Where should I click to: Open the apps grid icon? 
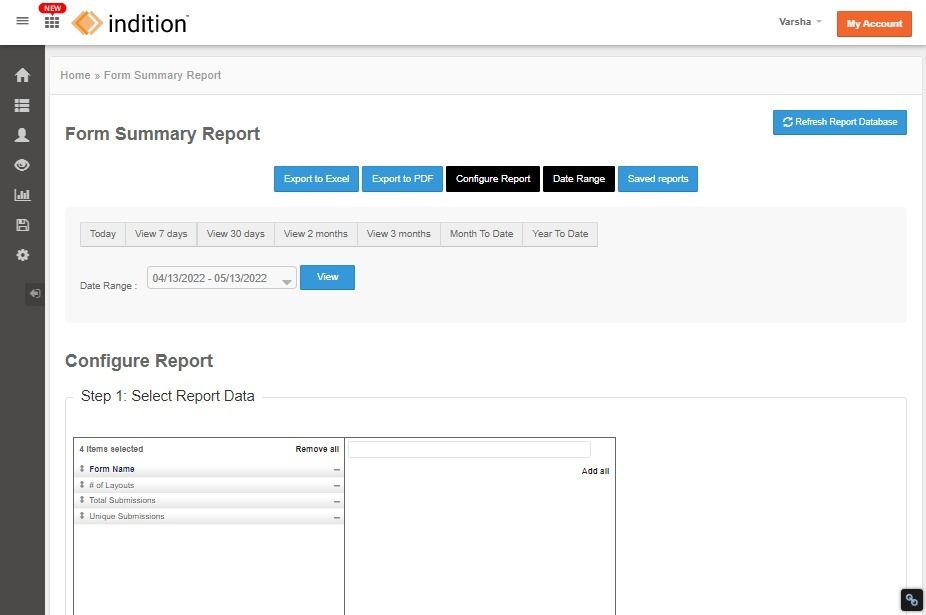click(52, 22)
